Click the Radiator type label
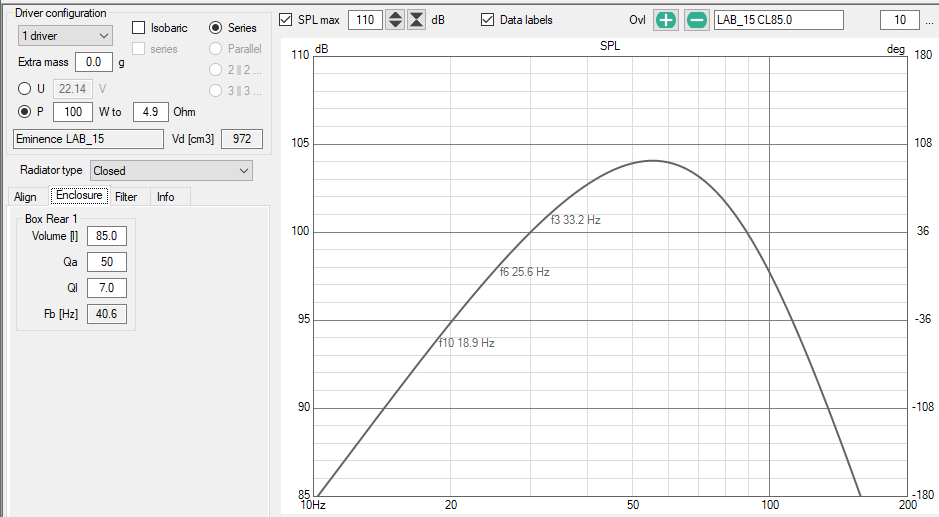 [x=51, y=170]
